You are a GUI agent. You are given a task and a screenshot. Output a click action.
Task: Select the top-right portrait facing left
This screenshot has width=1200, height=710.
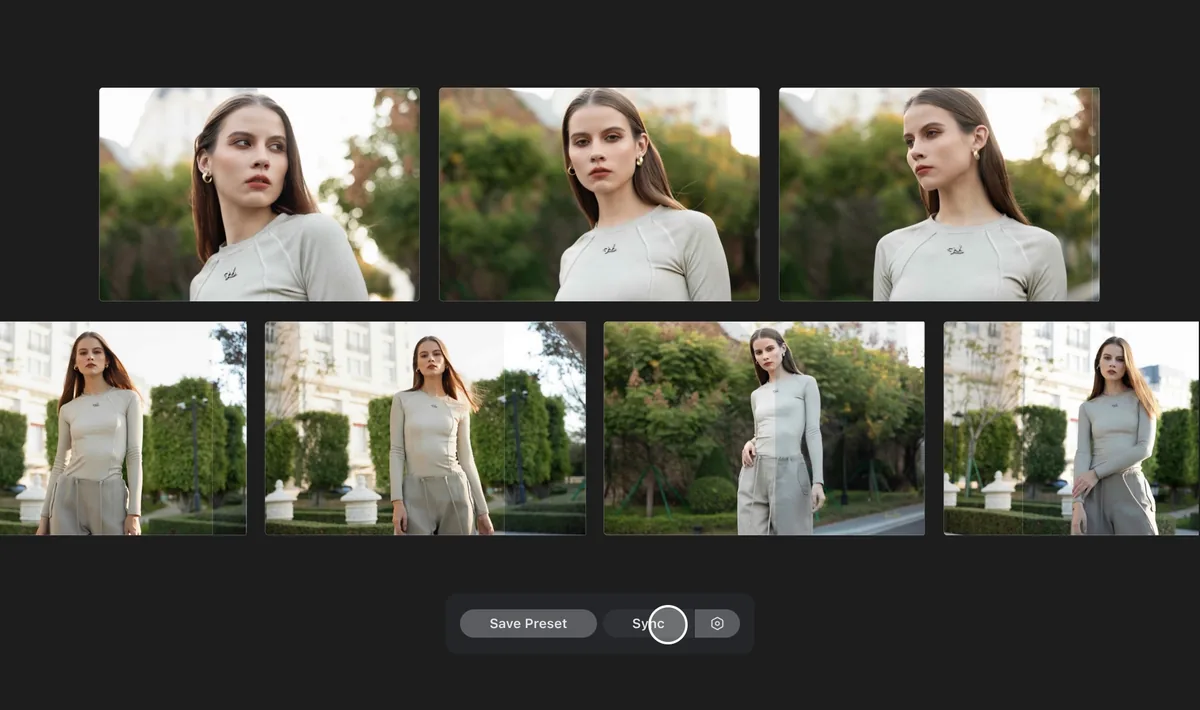point(939,194)
